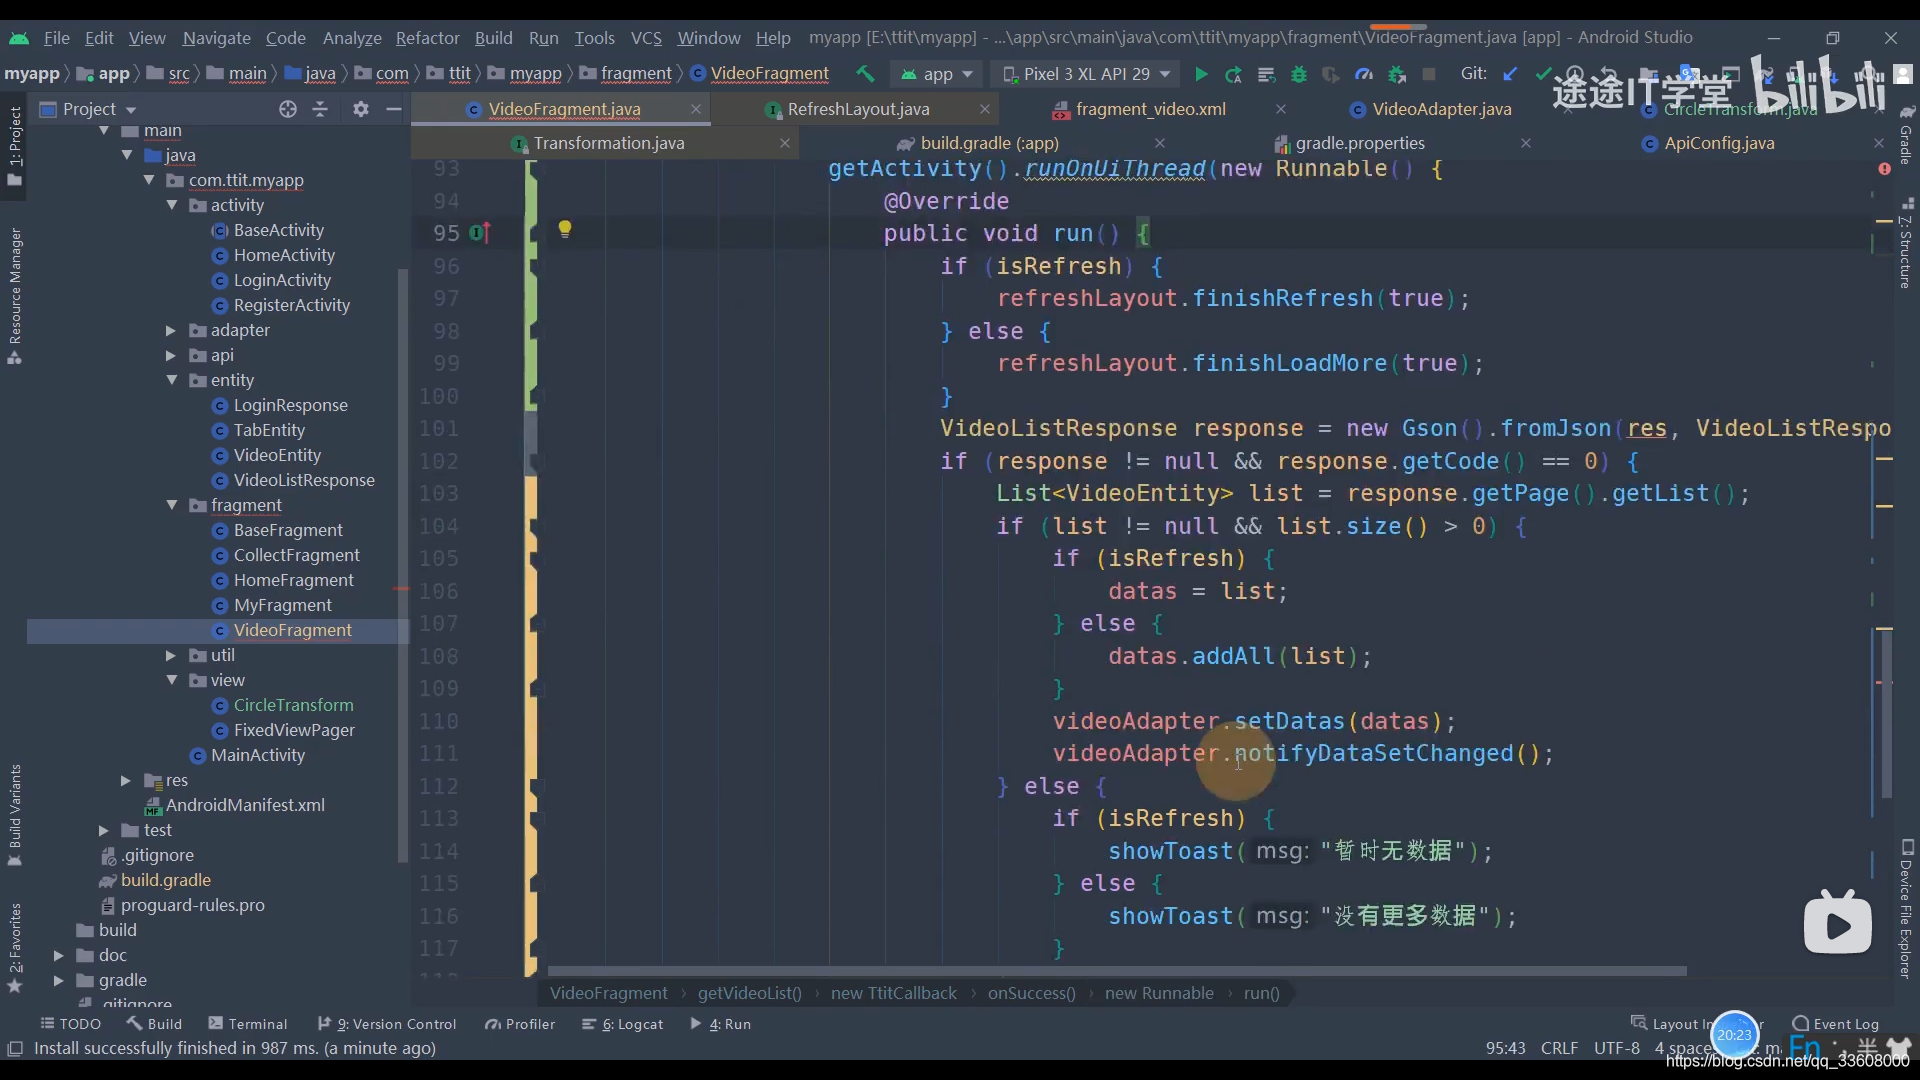Switch to build.gradle (:app) tab
1920x1080 pixels.
click(989, 143)
